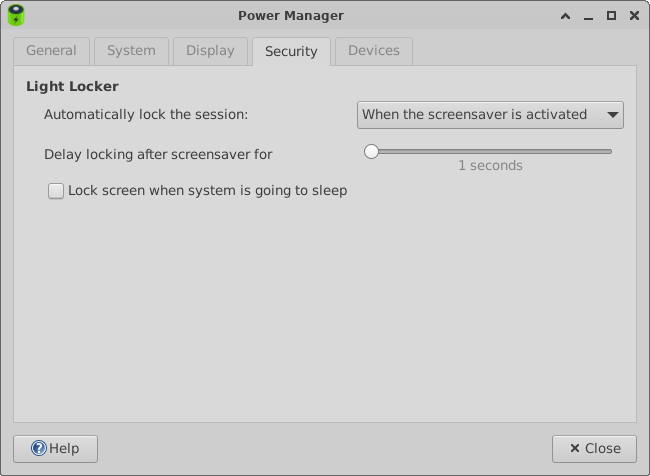Click the Close button
650x476 pixels.
click(594, 449)
